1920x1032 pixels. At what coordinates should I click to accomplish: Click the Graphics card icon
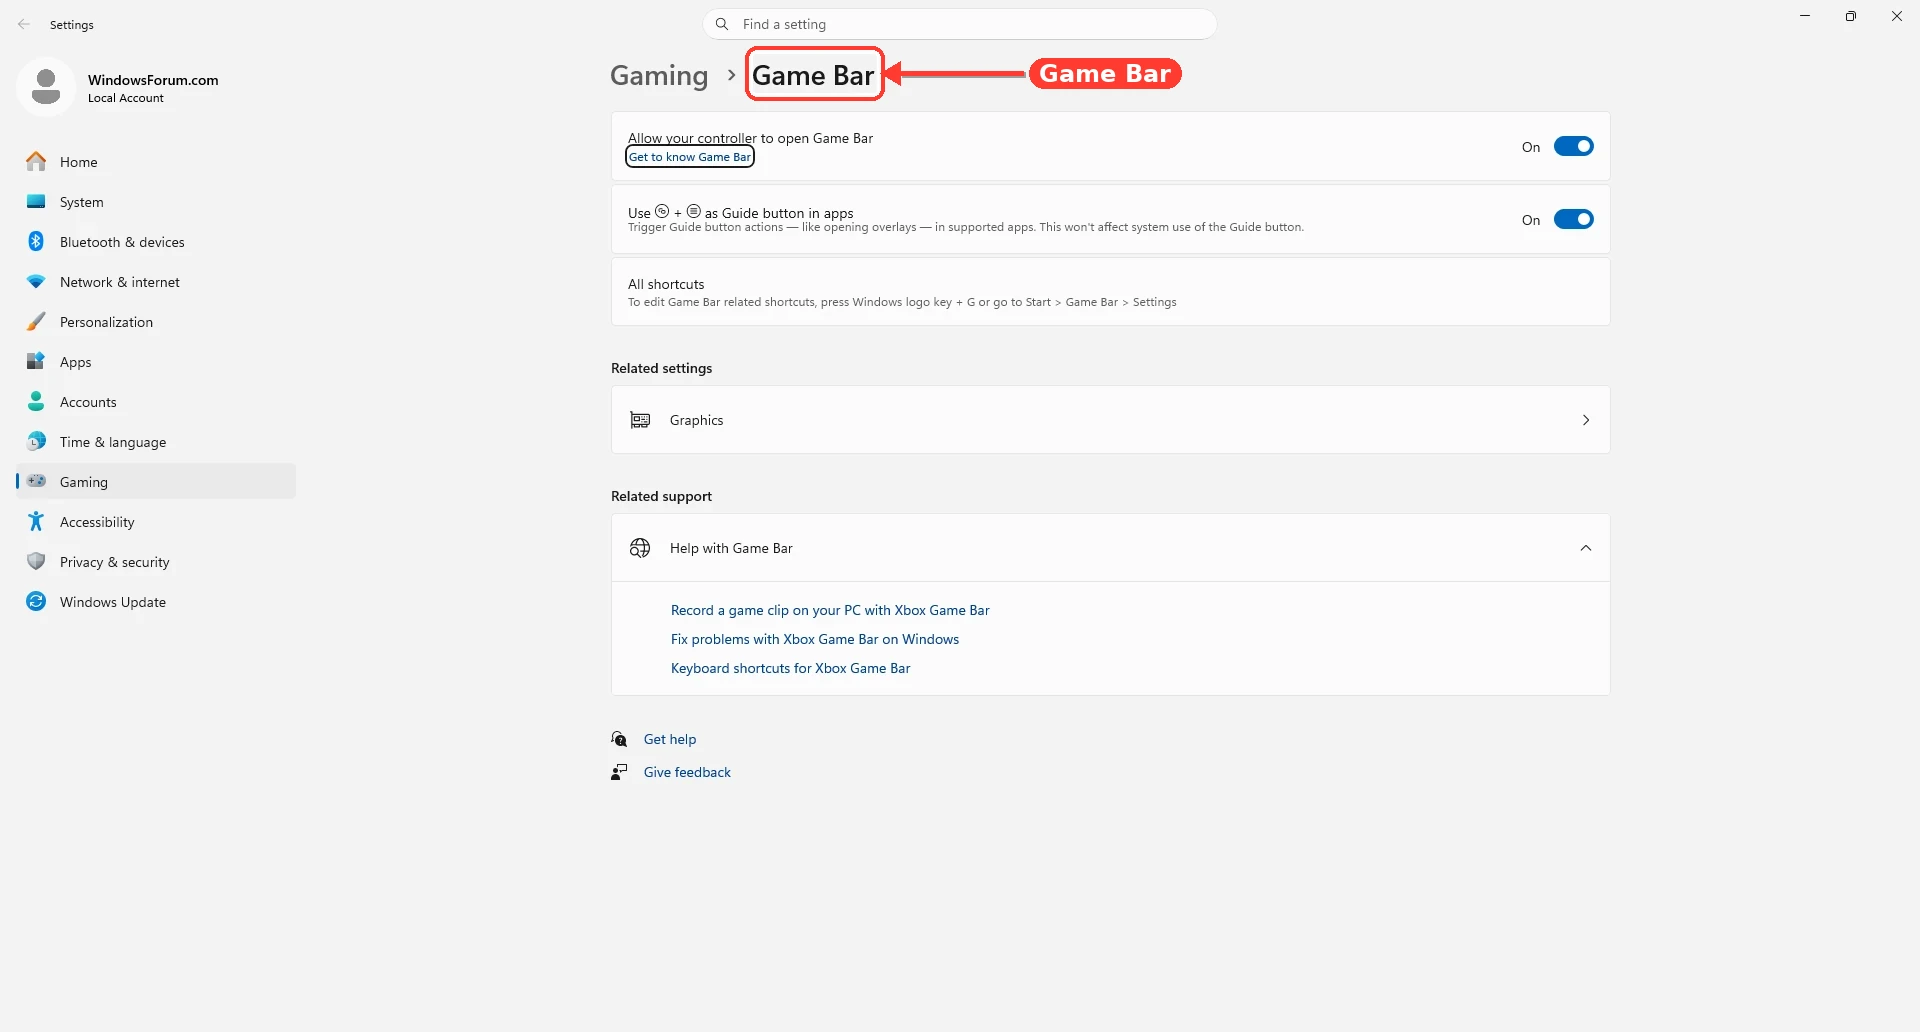click(640, 420)
